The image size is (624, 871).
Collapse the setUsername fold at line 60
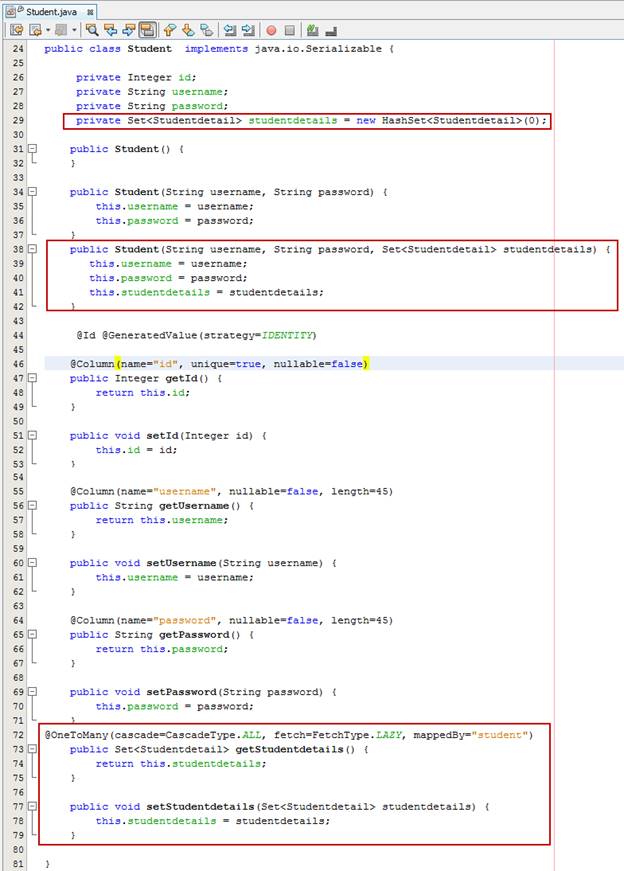pyautogui.click(x=32, y=562)
